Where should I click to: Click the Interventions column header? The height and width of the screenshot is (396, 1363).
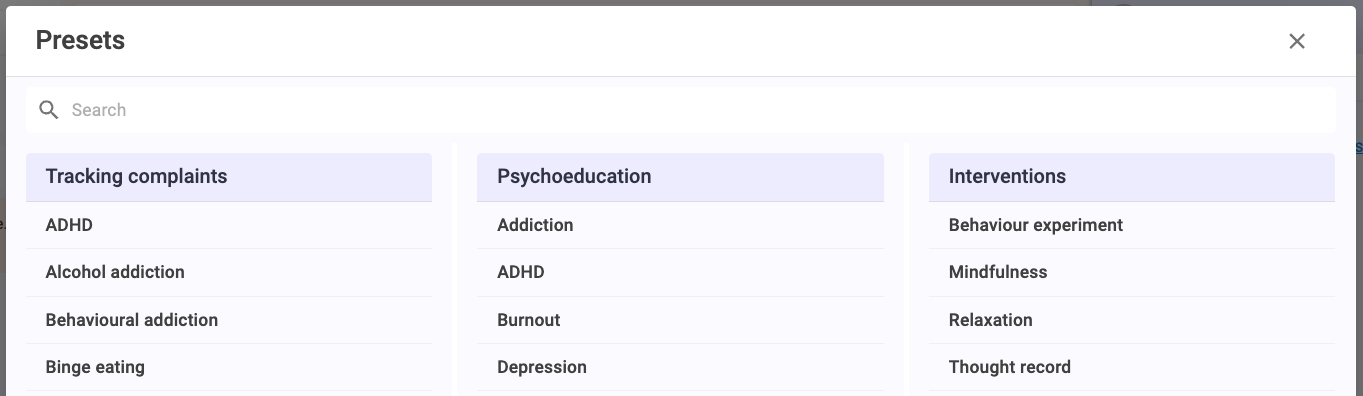(x=1132, y=177)
